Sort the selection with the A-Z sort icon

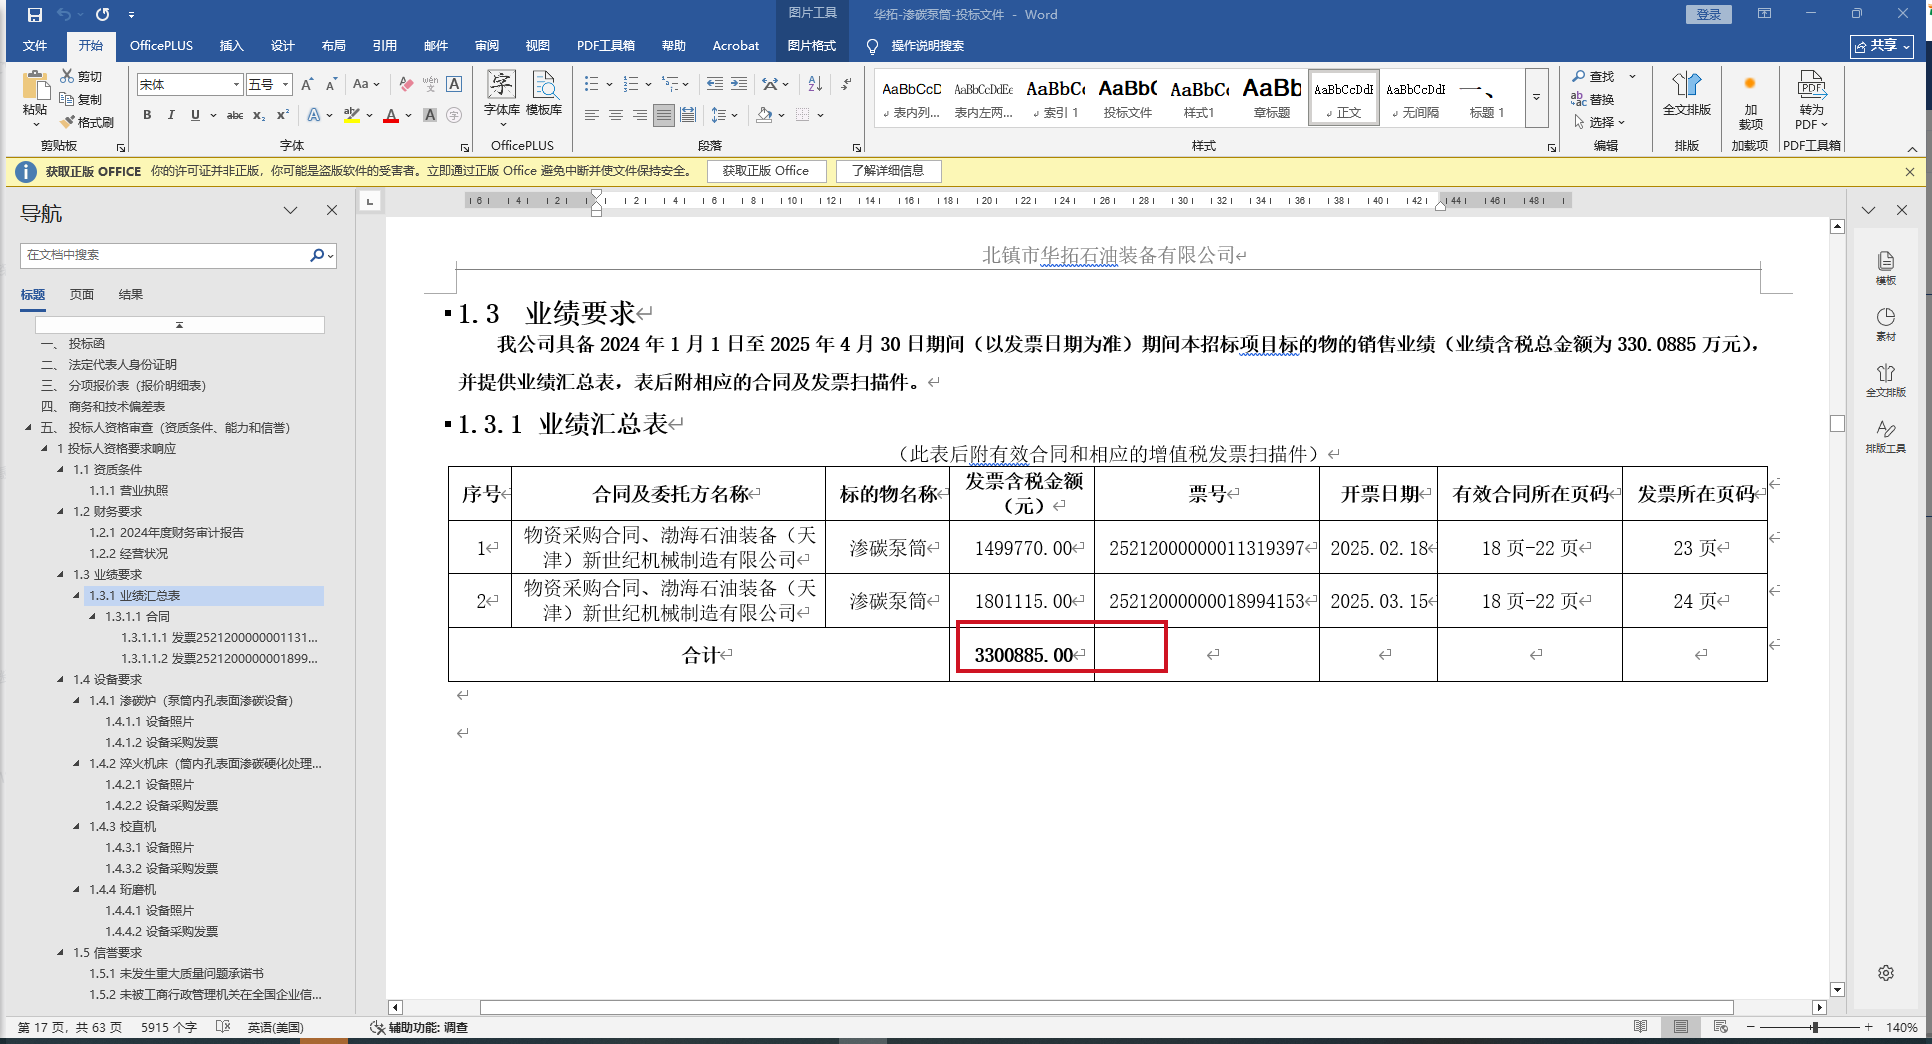(813, 84)
